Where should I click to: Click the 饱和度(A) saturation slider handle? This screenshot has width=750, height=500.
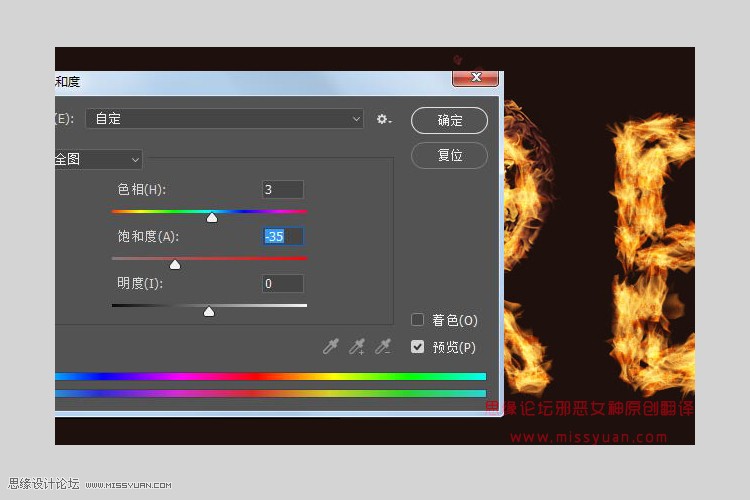(175, 265)
